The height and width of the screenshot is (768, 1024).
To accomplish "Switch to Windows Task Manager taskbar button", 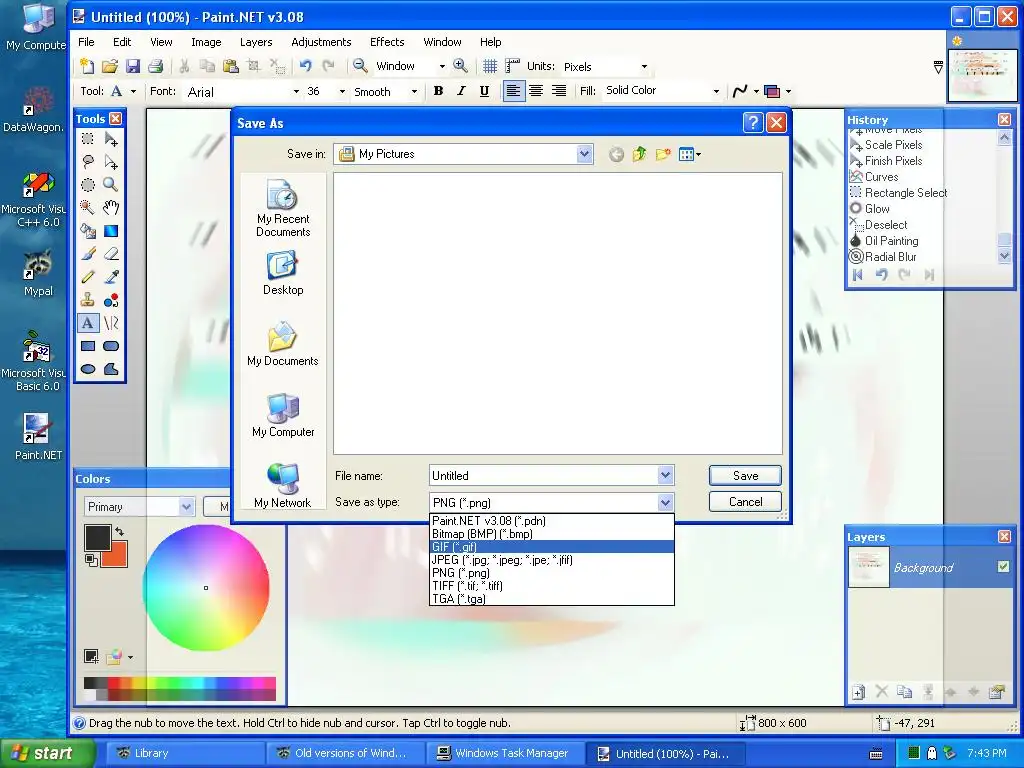I will 504,753.
